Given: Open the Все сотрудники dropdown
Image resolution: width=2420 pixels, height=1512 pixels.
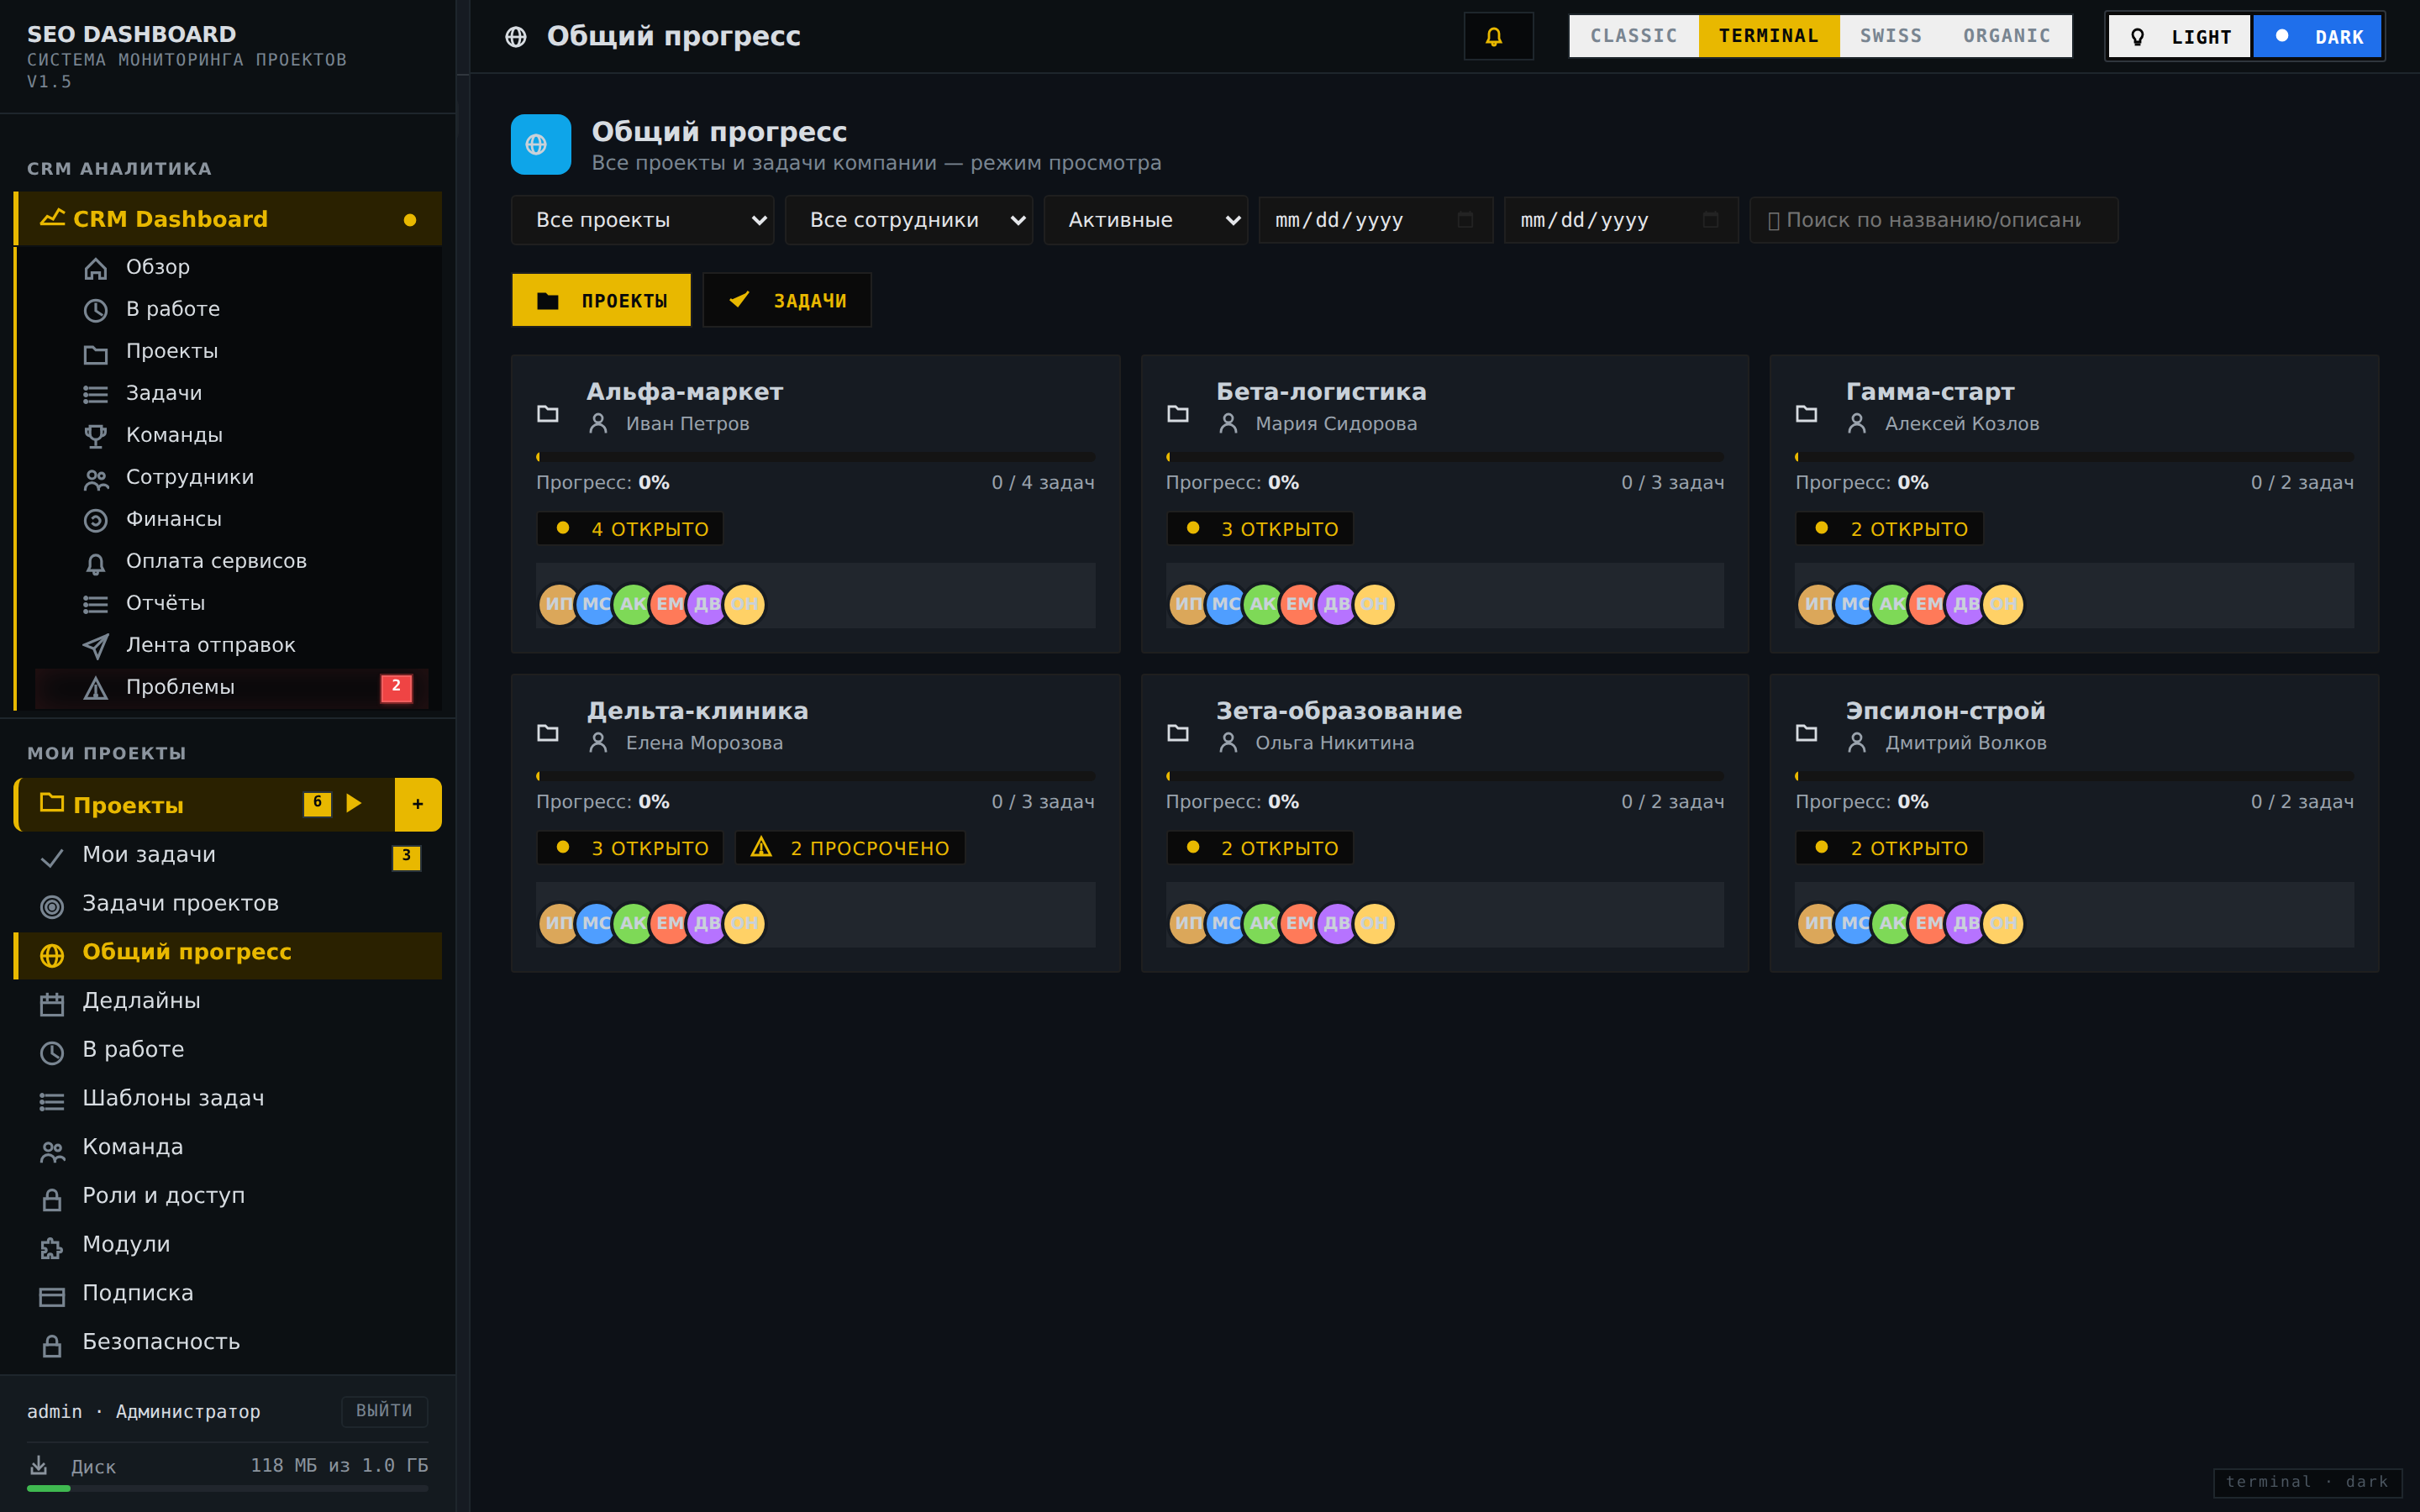Looking at the screenshot, I should [x=908, y=220].
